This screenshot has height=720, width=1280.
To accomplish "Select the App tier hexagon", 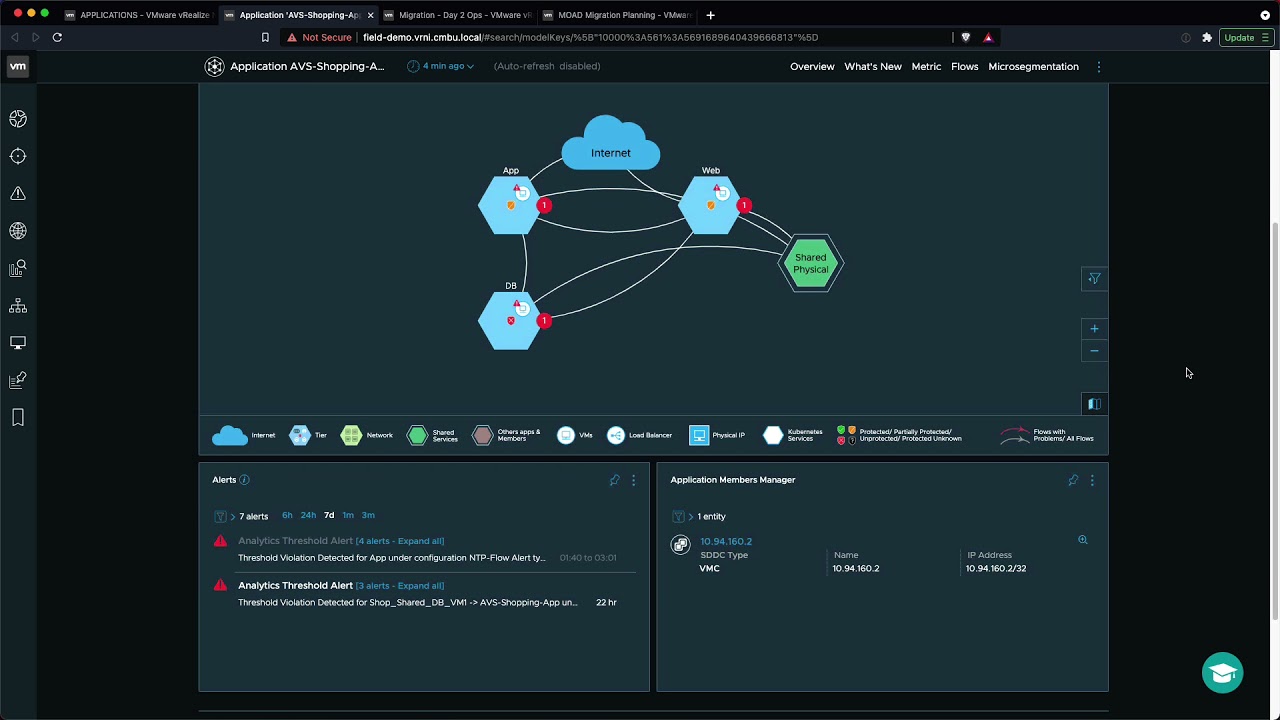I will coord(510,205).
